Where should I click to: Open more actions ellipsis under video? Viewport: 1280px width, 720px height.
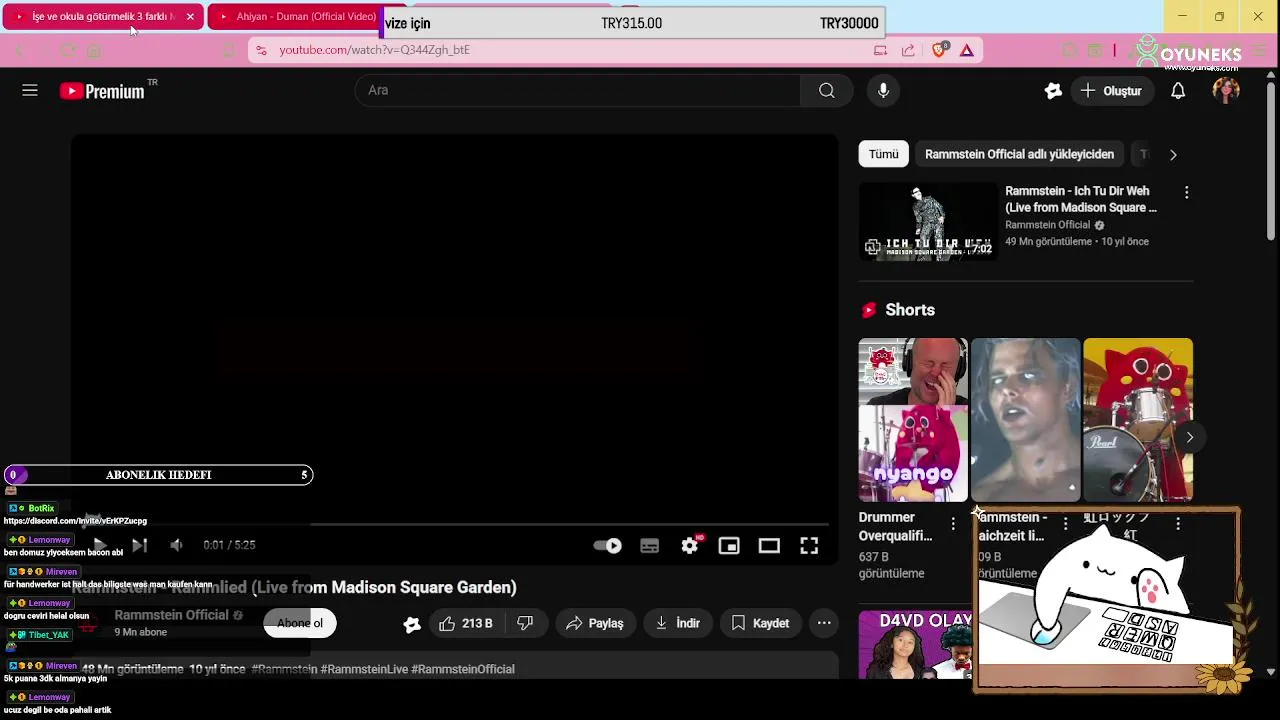coord(824,623)
